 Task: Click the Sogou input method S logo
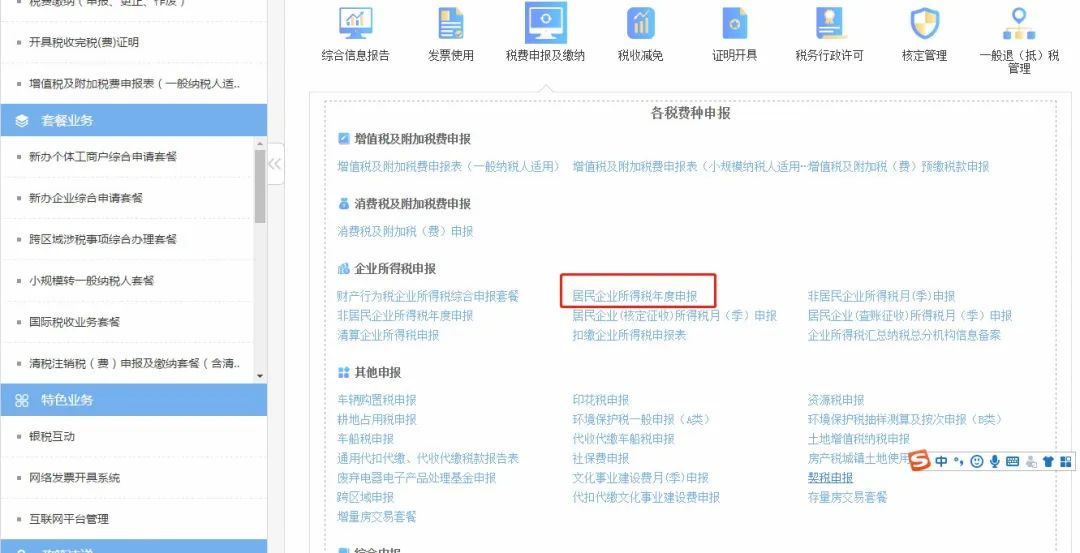pos(920,461)
